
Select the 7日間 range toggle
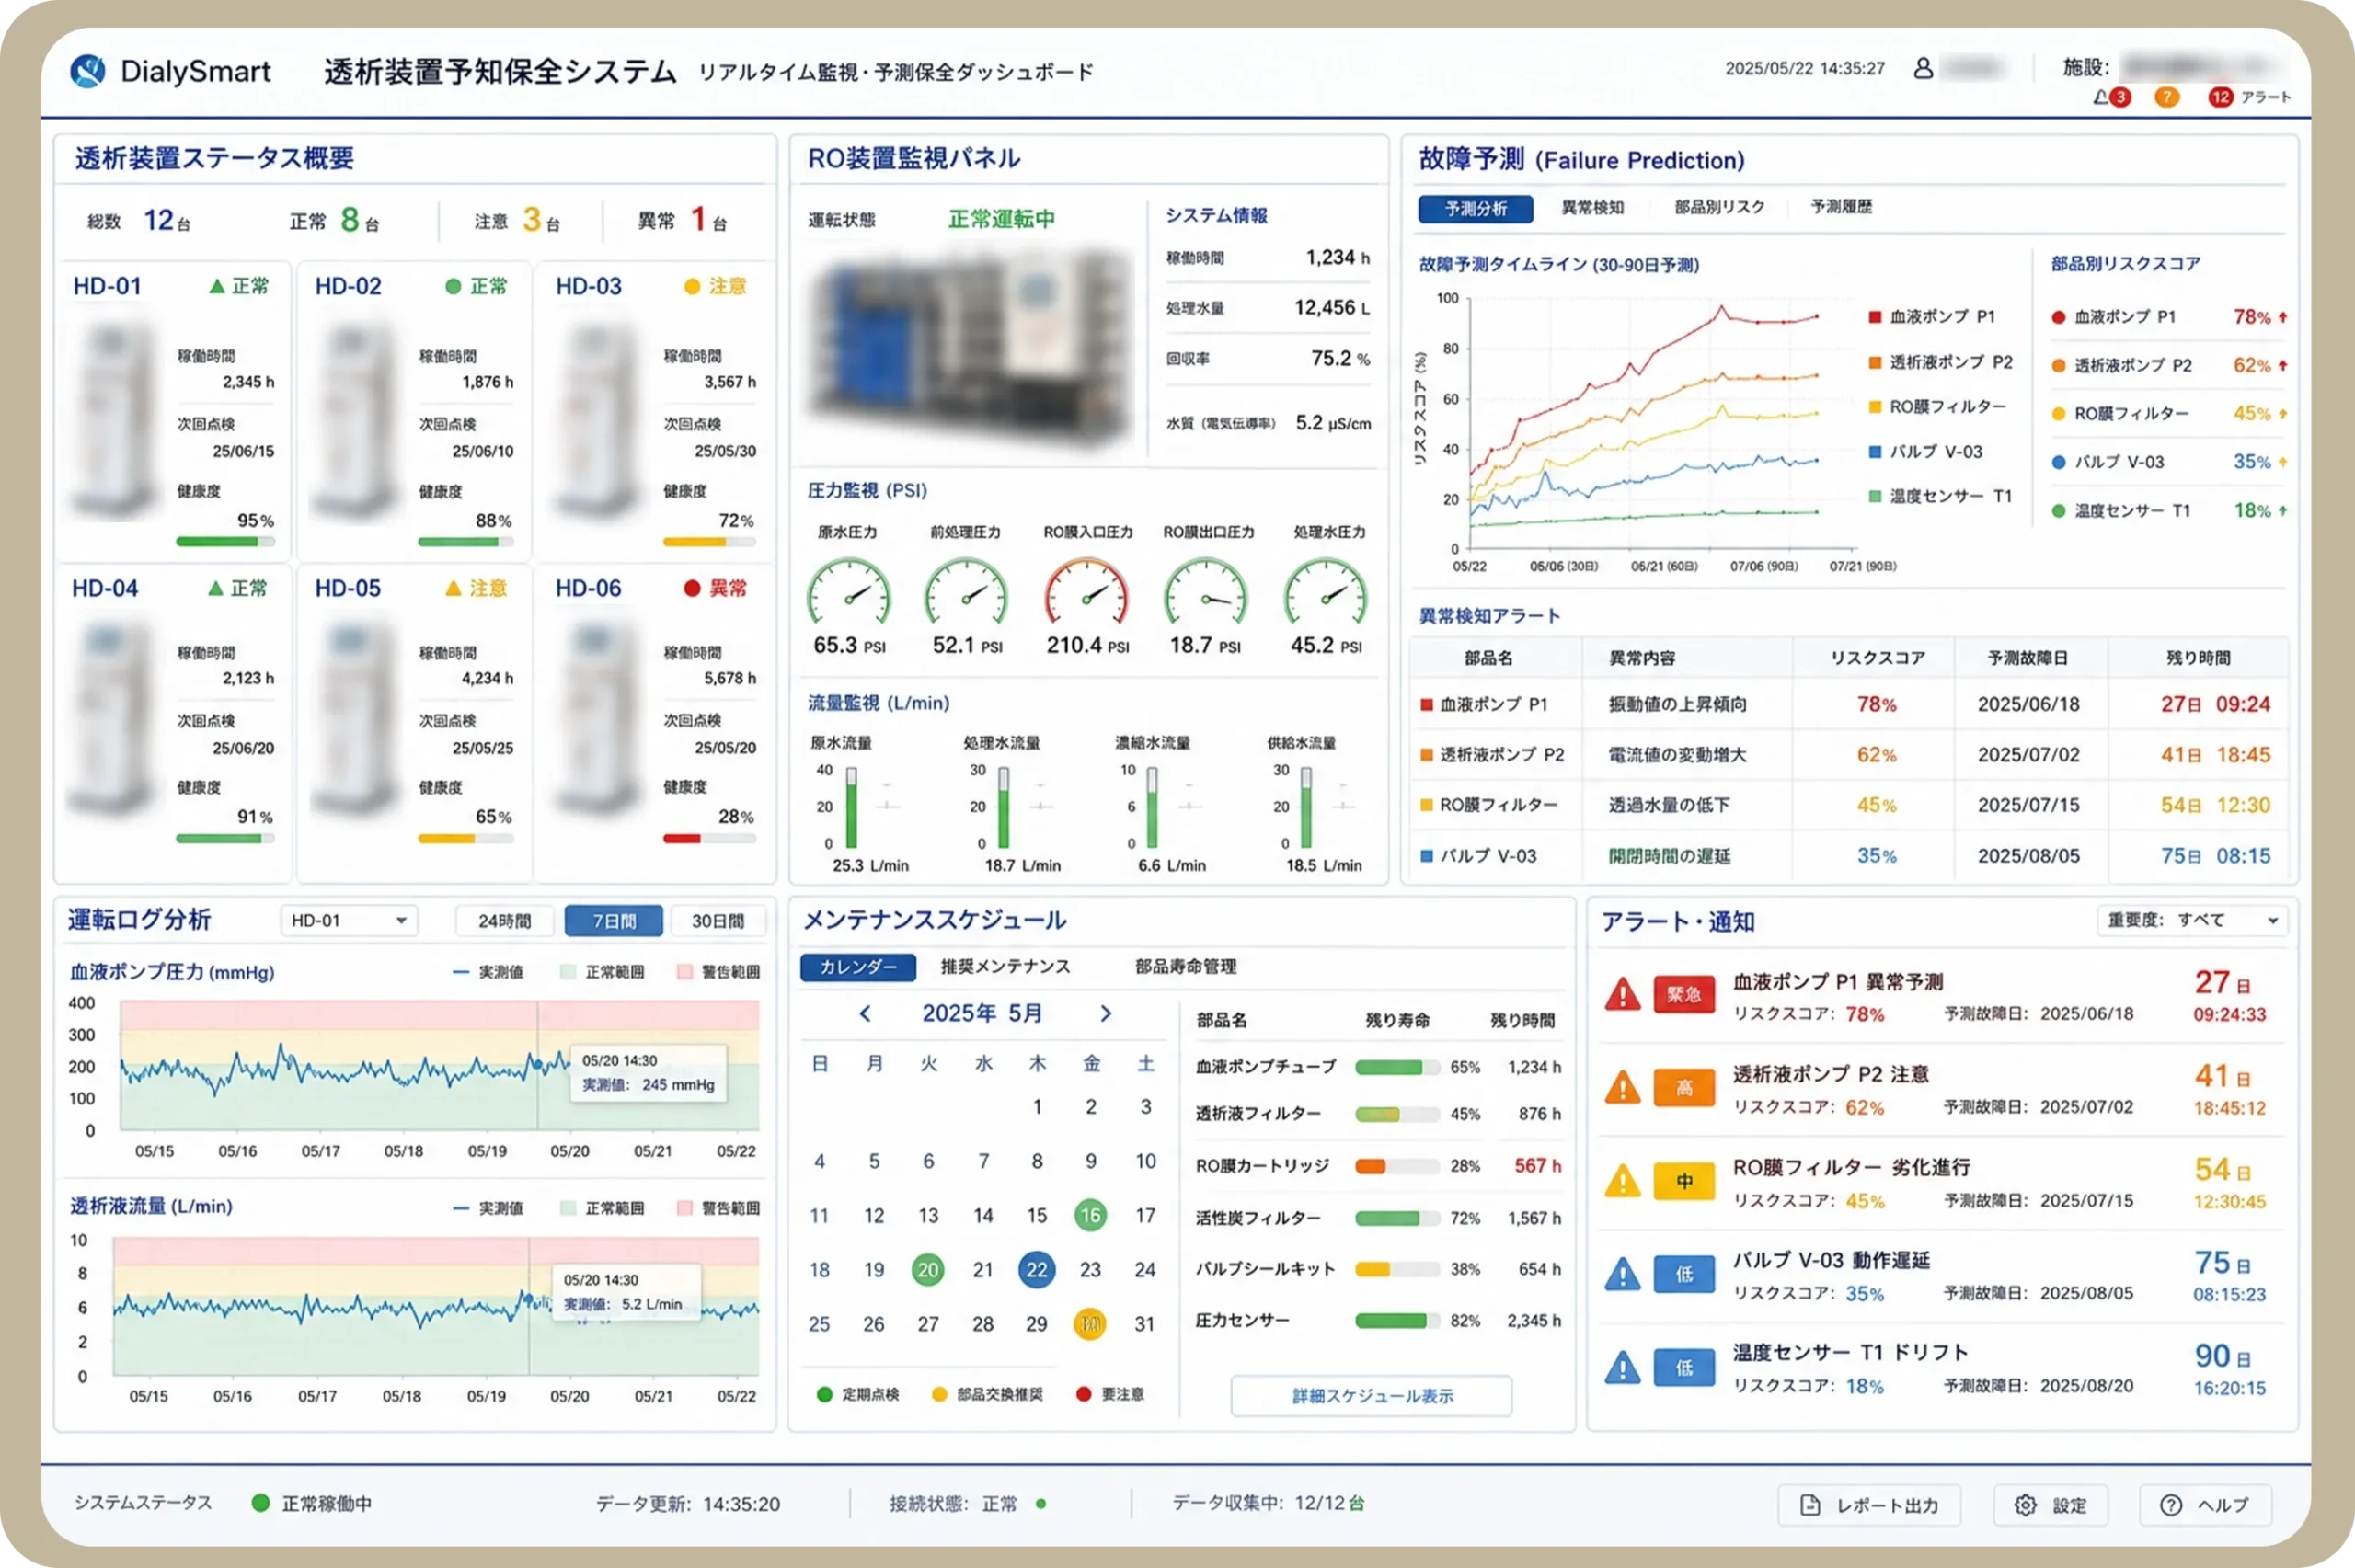point(614,920)
